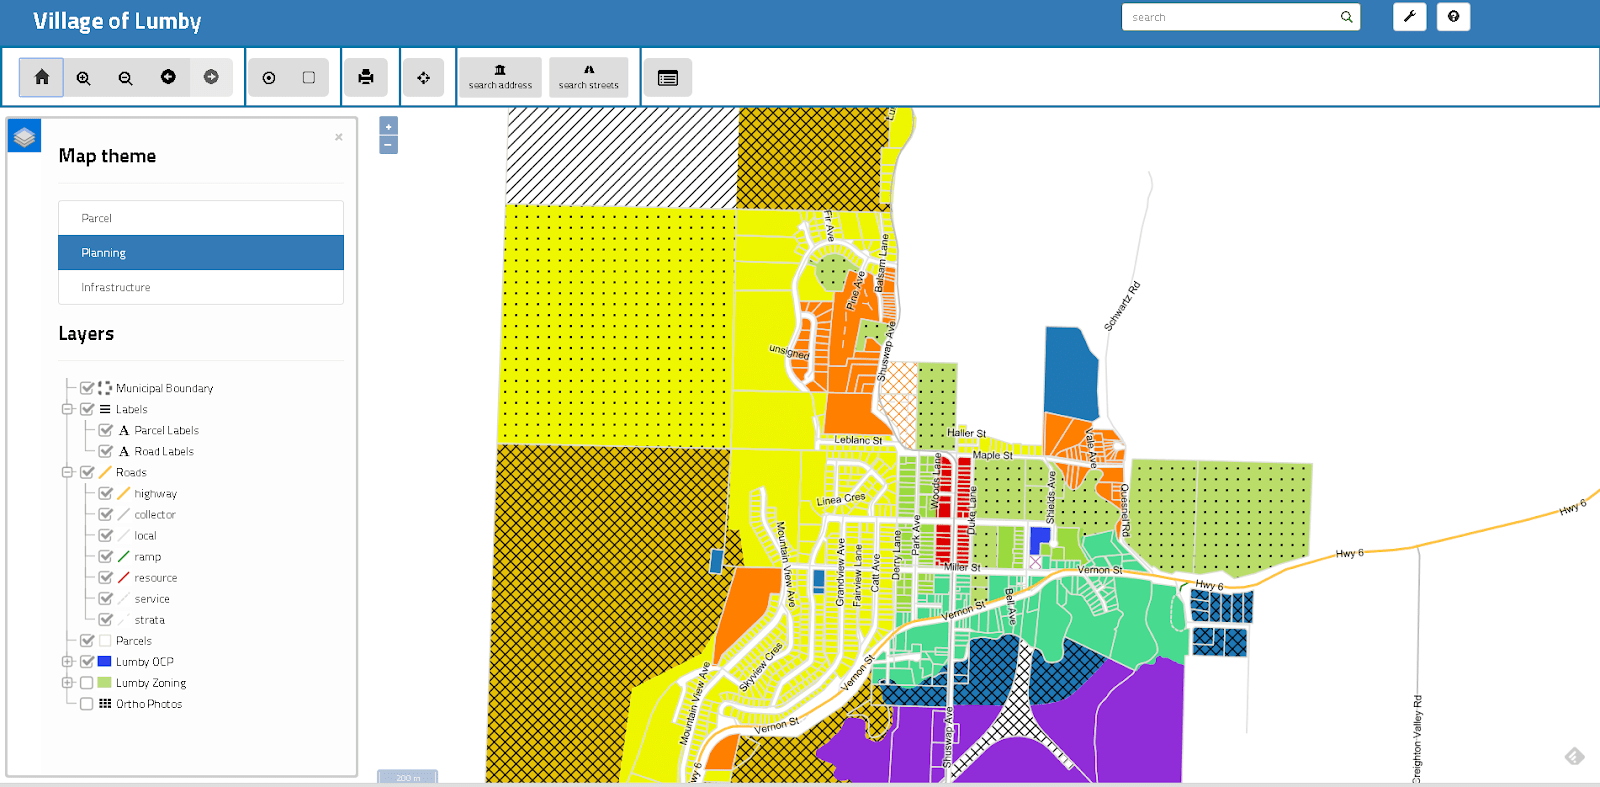
Task: Click the ramp layer name
Action: pyautogui.click(x=148, y=557)
